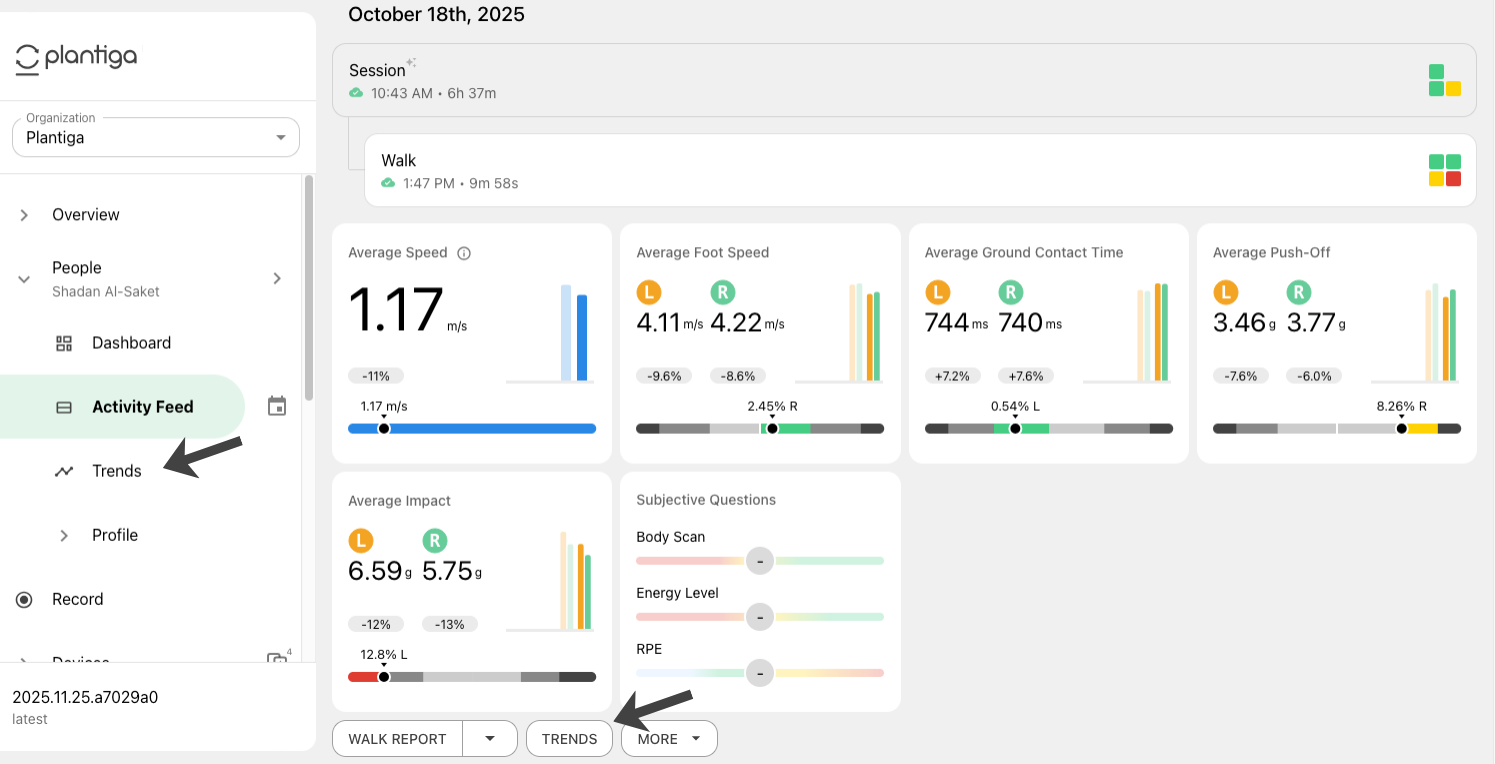
Task: Open the MORE dropdown menu
Action: point(669,739)
